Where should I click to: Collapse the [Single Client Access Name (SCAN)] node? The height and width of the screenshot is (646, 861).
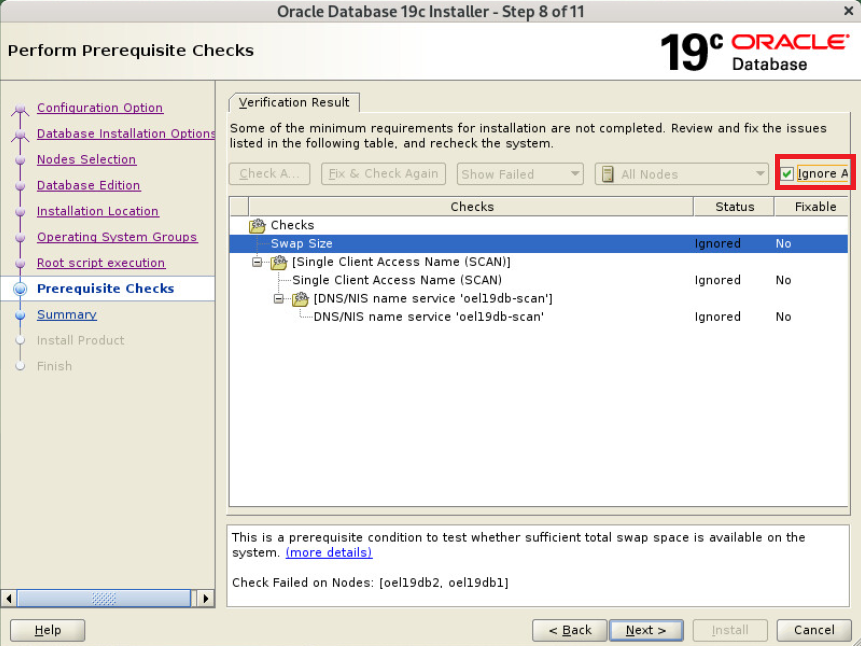(257, 262)
